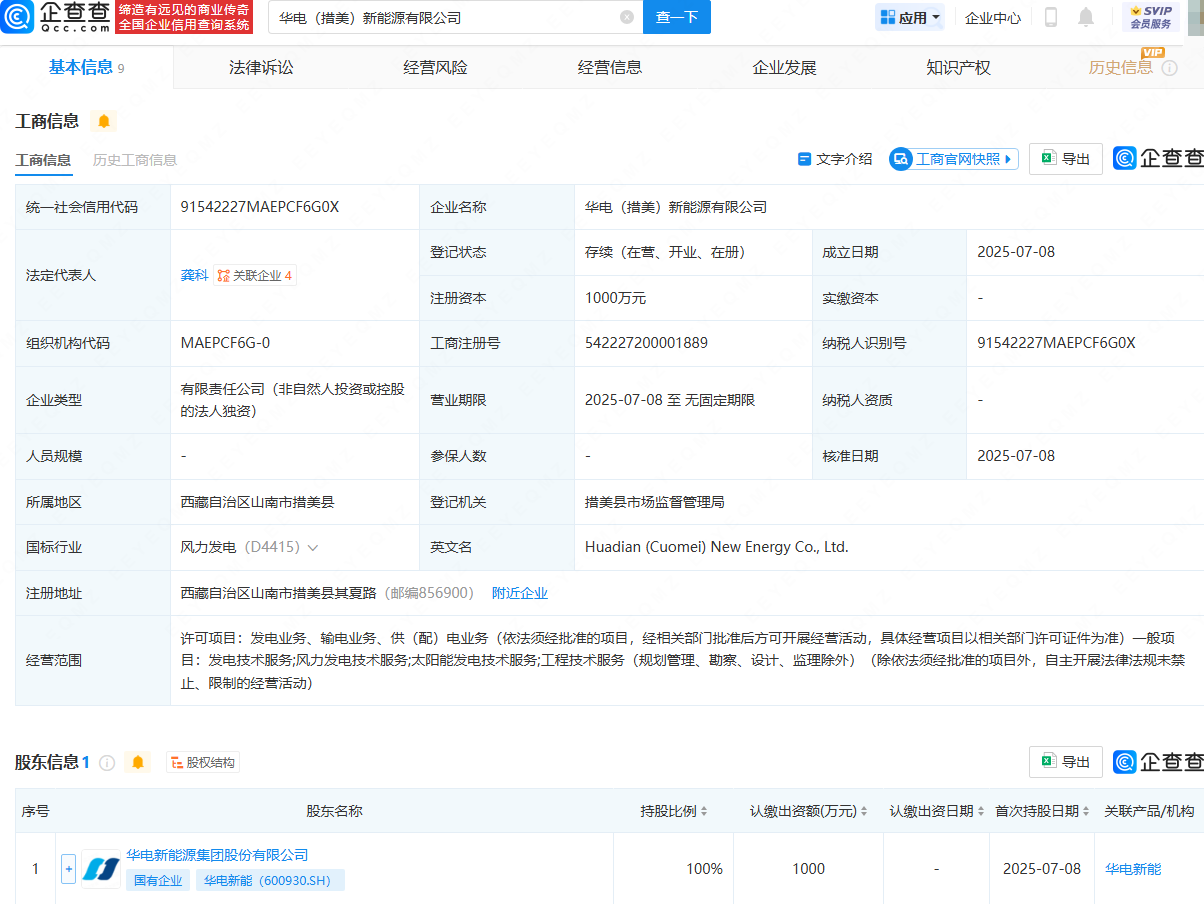
Task: Click the 国有企业 tag
Action: point(159,881)
